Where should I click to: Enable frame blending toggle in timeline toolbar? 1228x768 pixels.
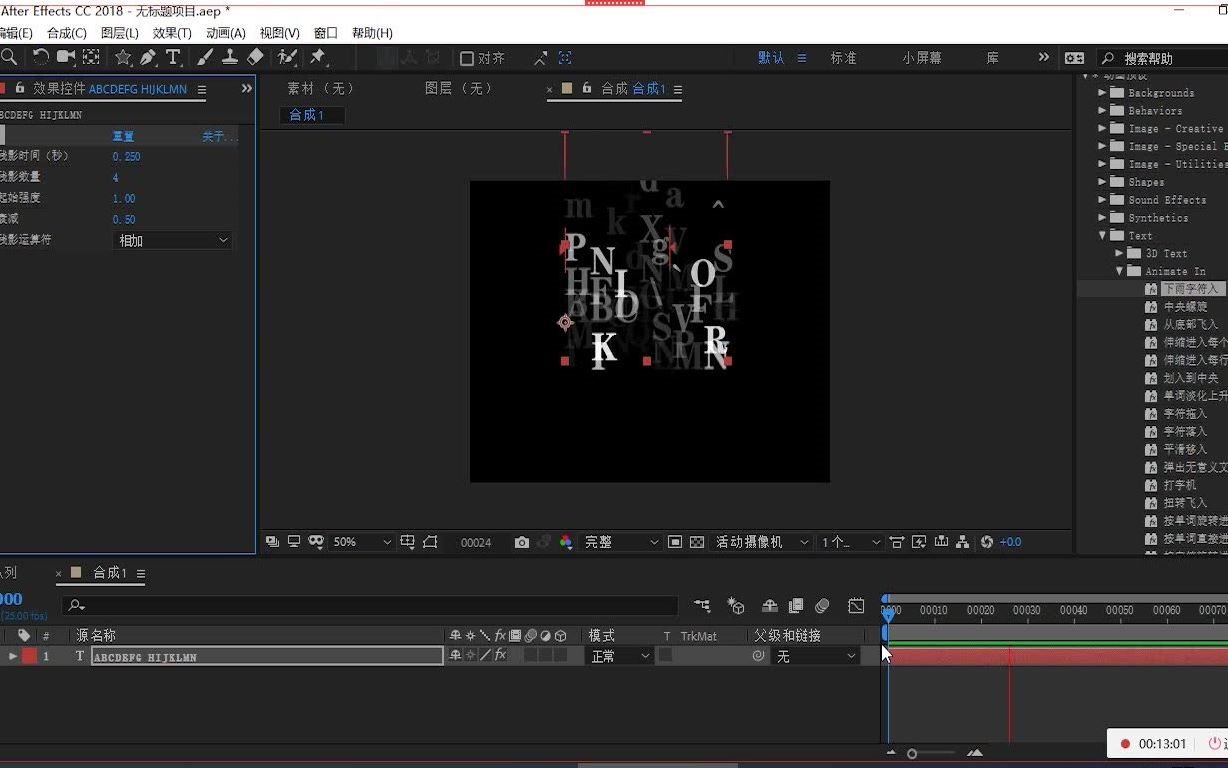tap(795, 606)
